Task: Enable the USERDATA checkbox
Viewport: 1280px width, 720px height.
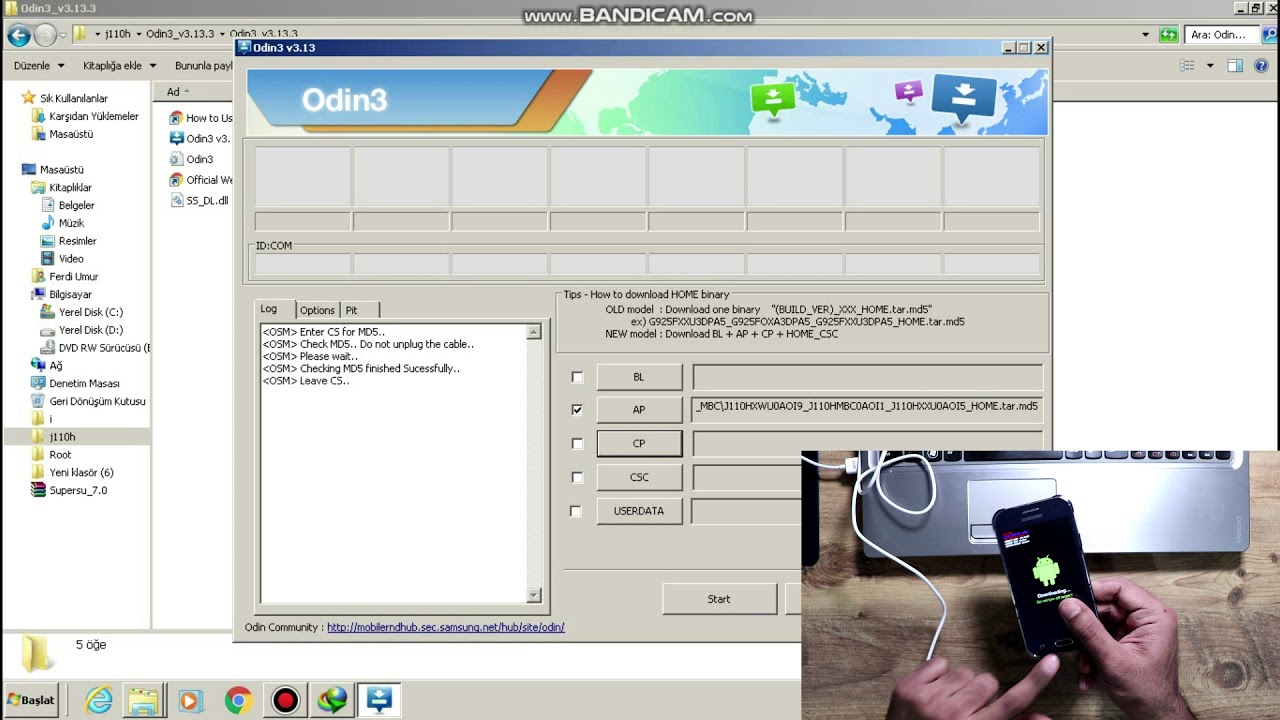Action: pyautogui.click(x=577, y=511)
